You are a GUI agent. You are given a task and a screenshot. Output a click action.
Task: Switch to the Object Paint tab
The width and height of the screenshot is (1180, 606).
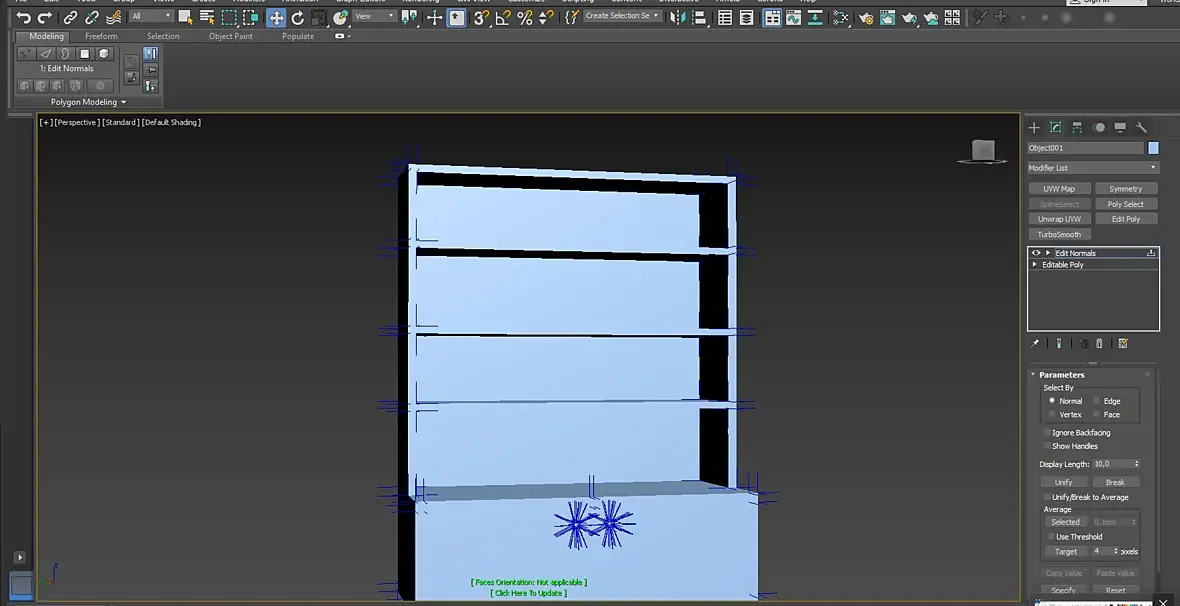click(x=231, y=36)
